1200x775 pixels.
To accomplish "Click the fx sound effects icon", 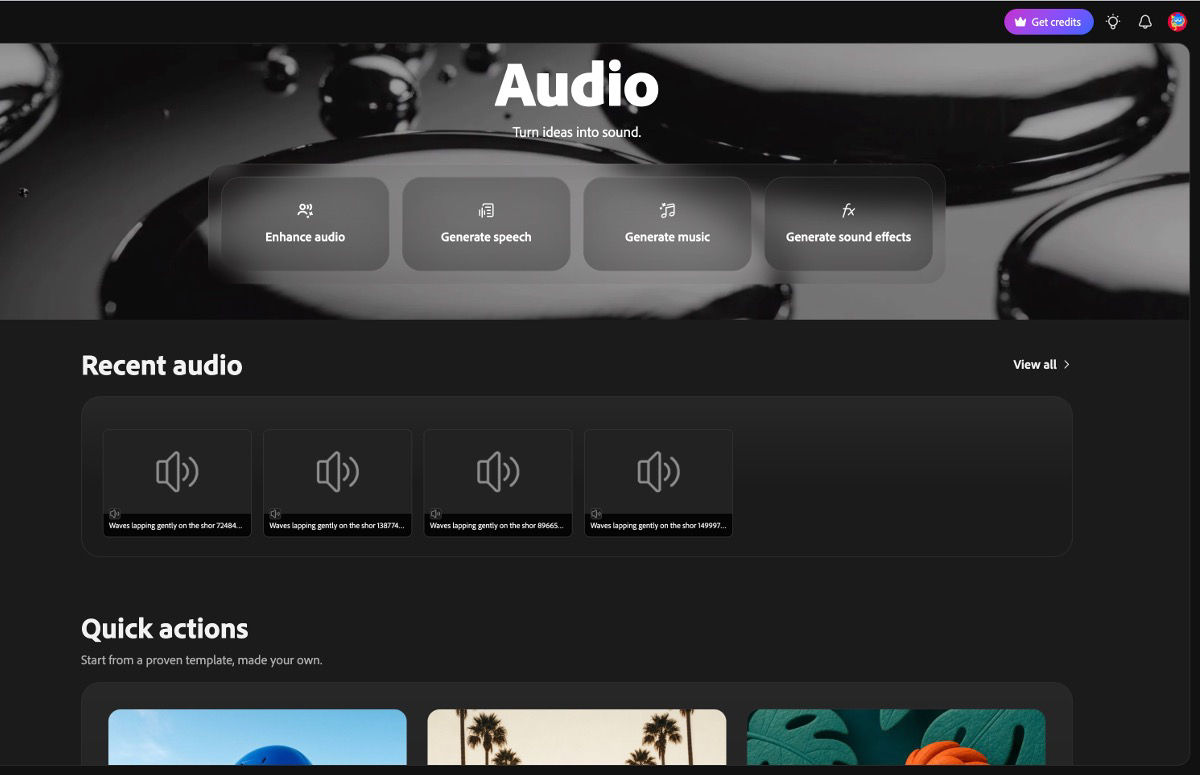I will pyautogui.click(x=848, y=210).
